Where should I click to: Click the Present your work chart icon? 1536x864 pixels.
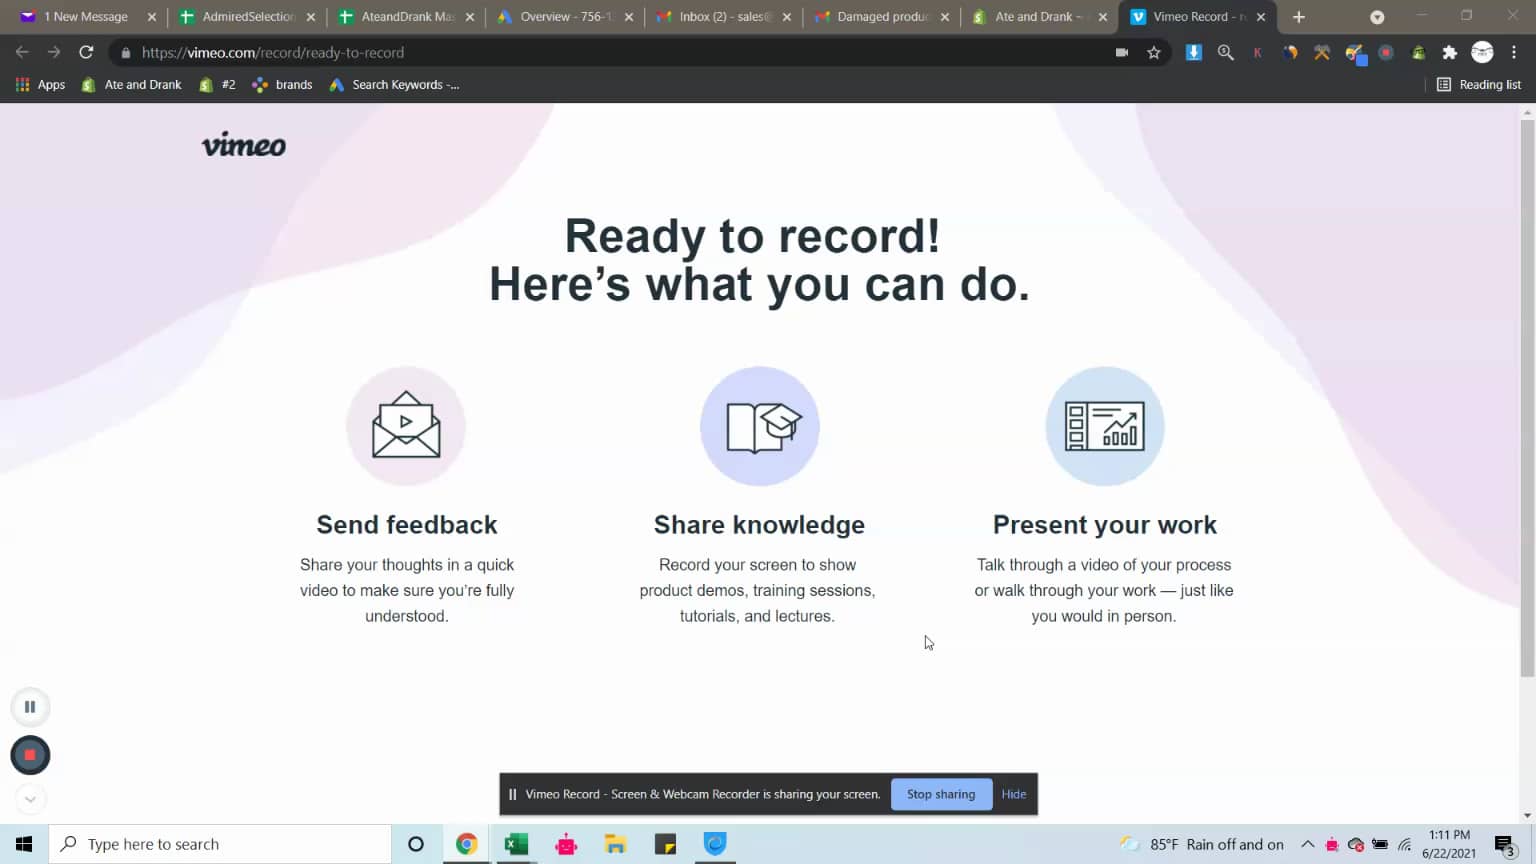(x=1105, y=426)
